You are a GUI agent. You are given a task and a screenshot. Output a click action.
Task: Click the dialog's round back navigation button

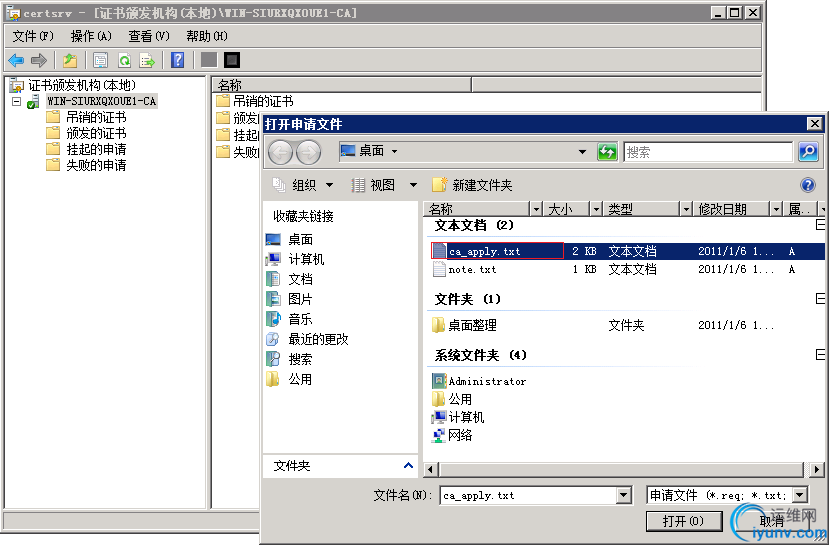[x=280, y=153]
